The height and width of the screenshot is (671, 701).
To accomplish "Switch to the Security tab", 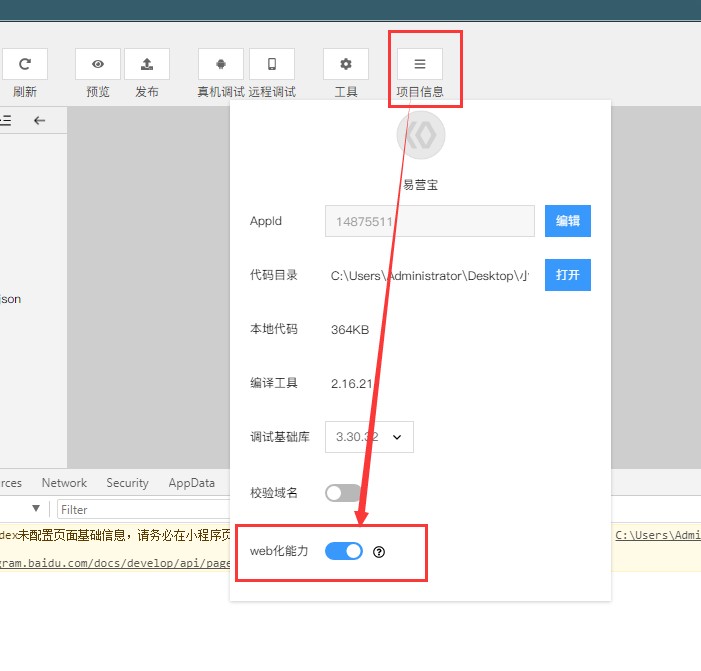I will point(127,483).
